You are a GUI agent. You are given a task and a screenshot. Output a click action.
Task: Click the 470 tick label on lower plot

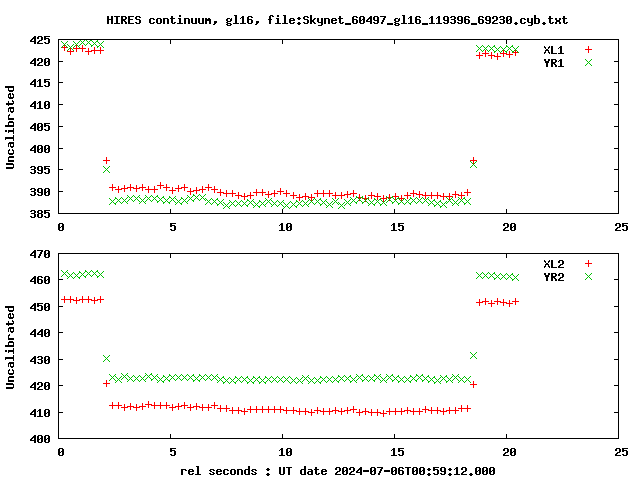point(40,254)
